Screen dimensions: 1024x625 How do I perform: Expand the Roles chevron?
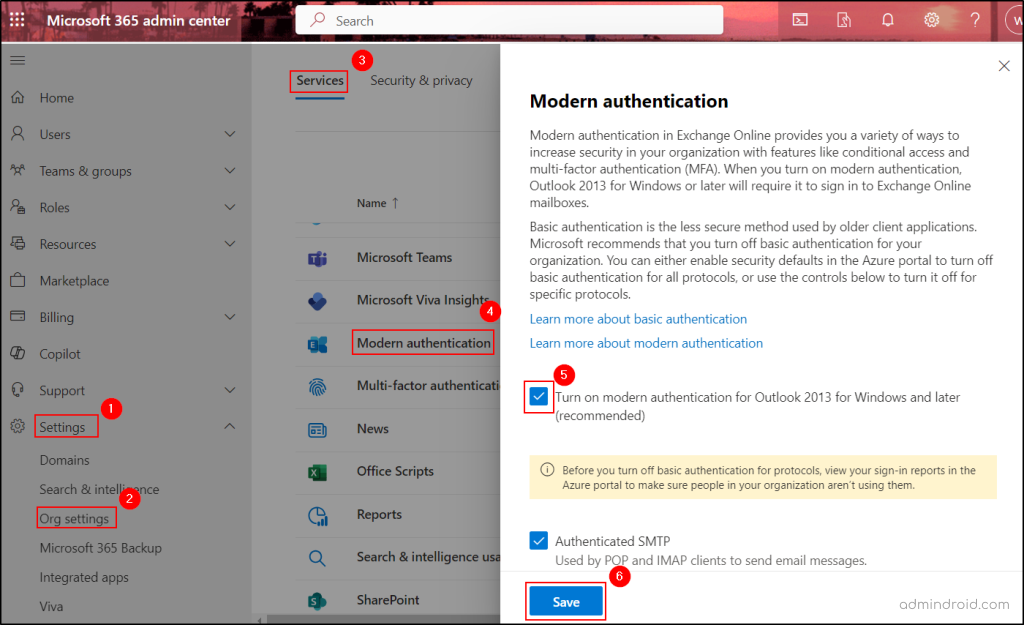(230, 207)
